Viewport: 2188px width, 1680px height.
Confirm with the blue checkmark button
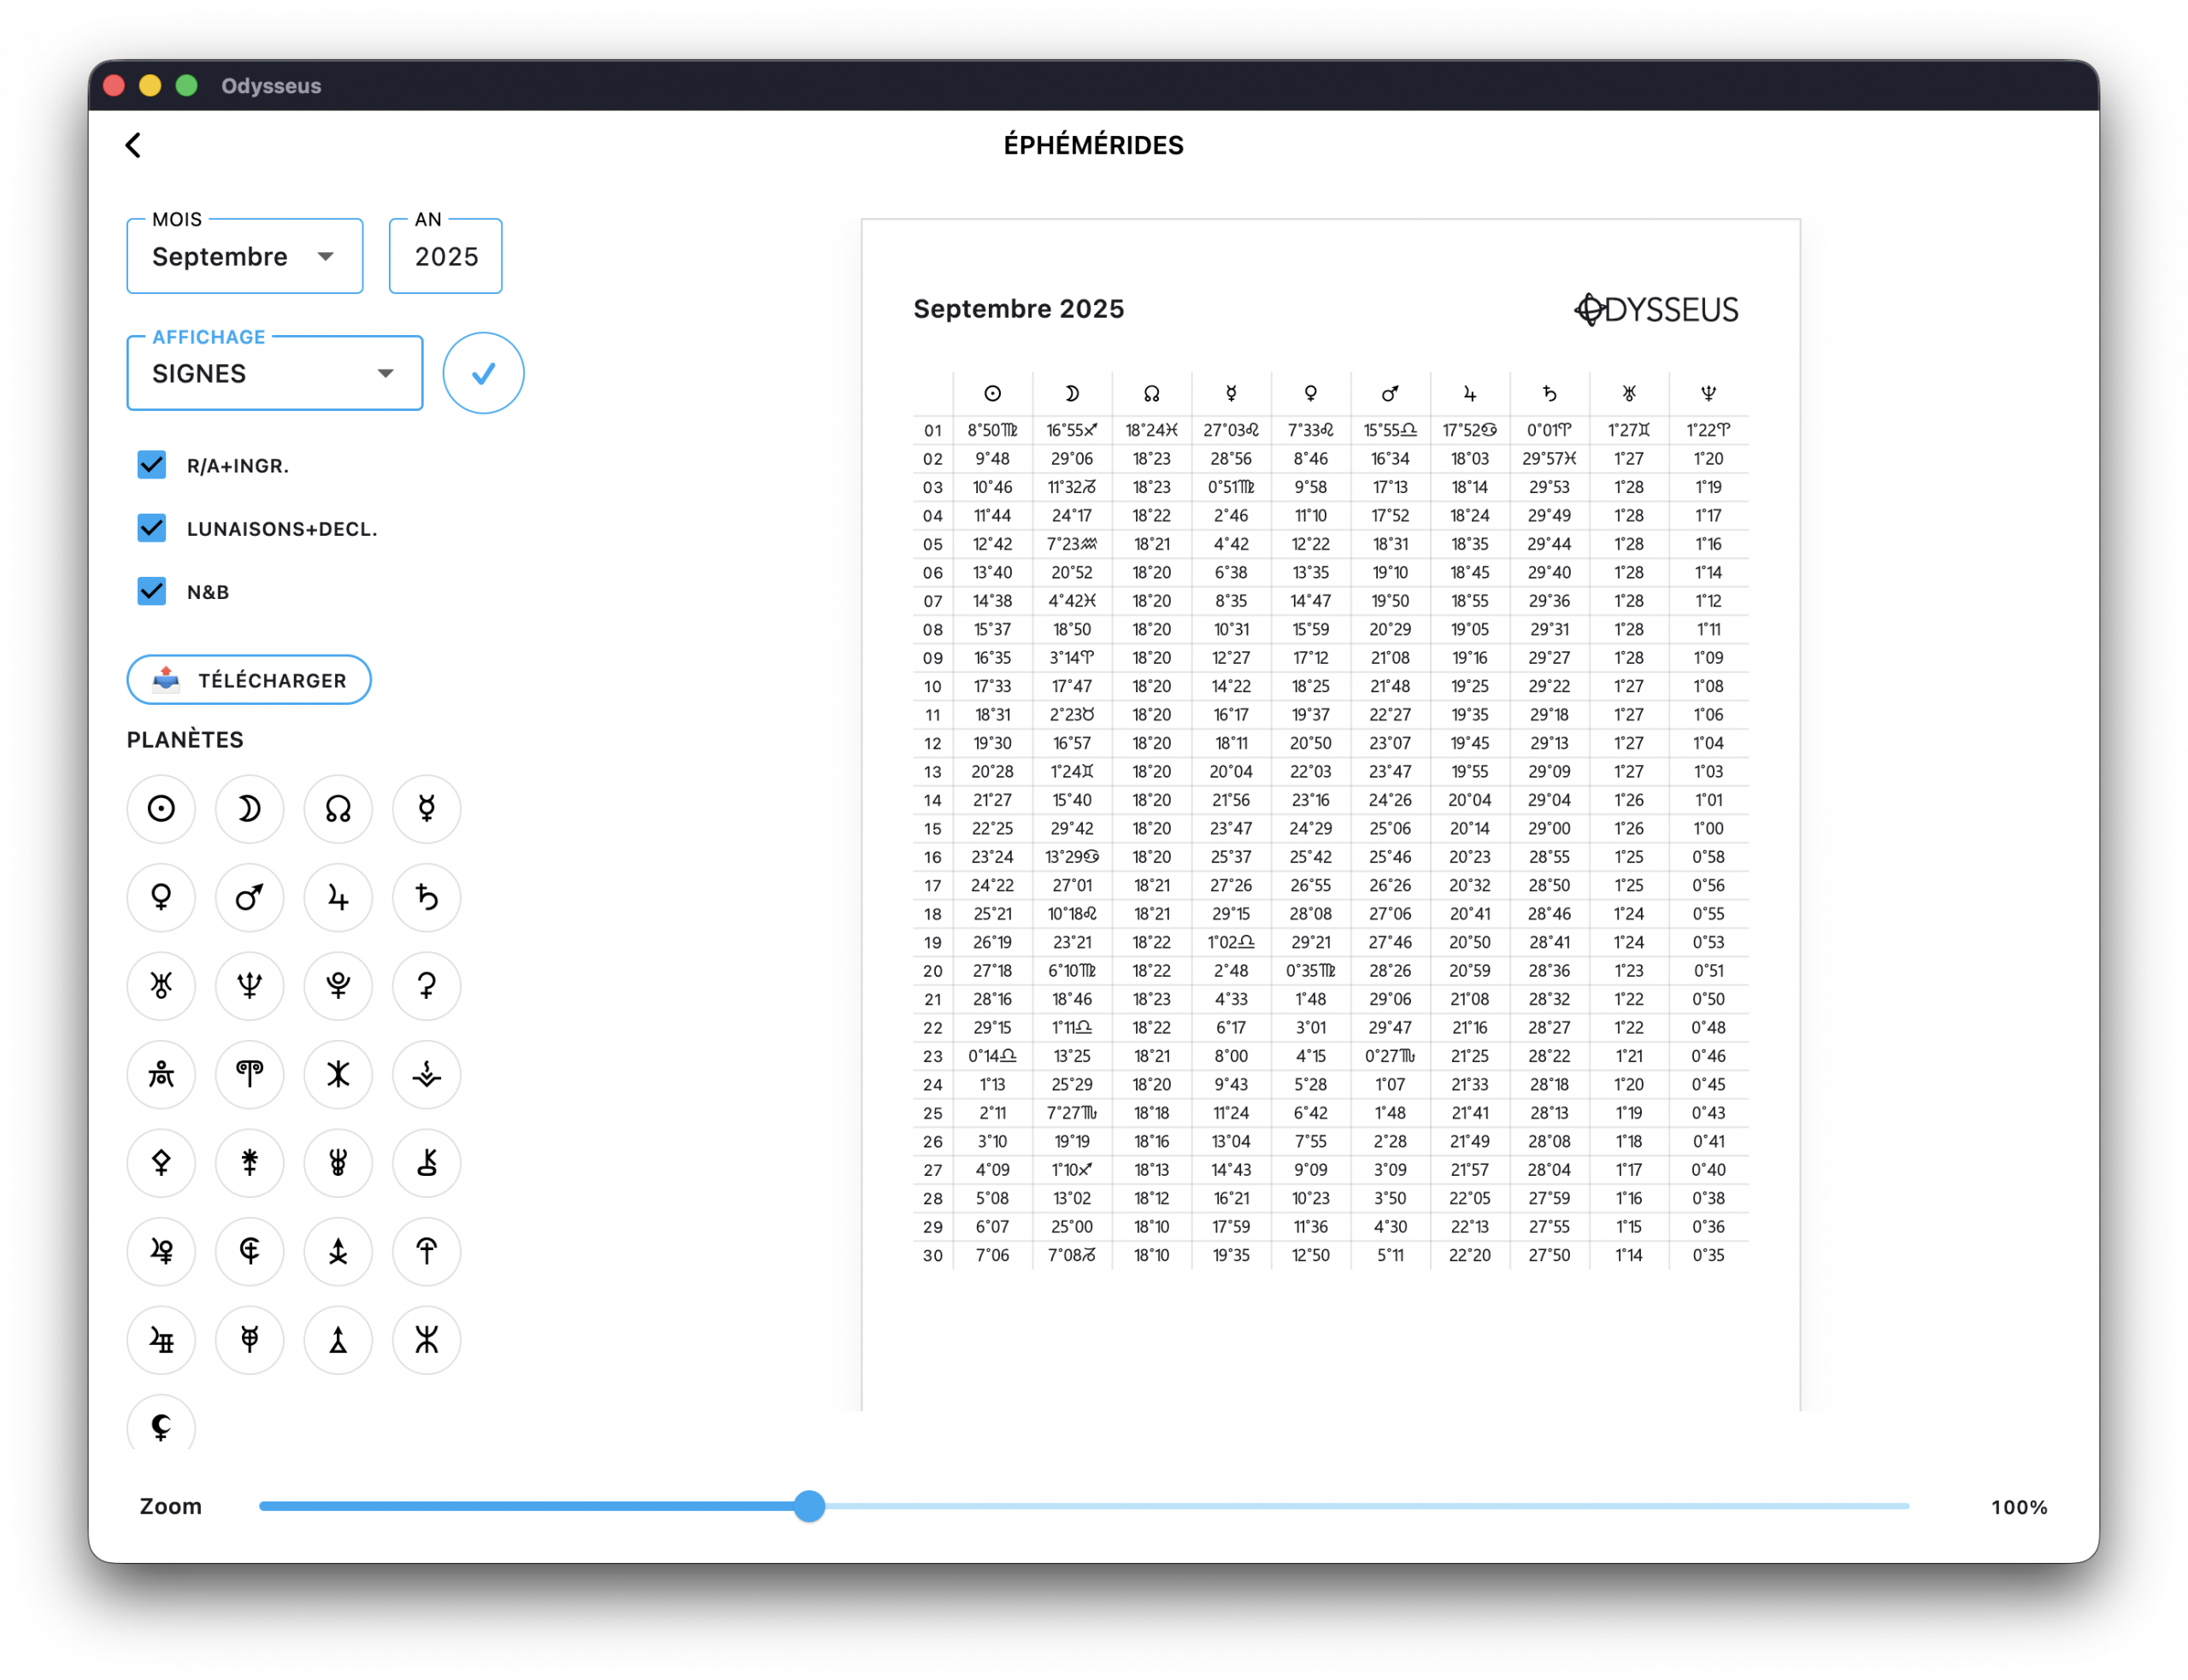[483, 373]
